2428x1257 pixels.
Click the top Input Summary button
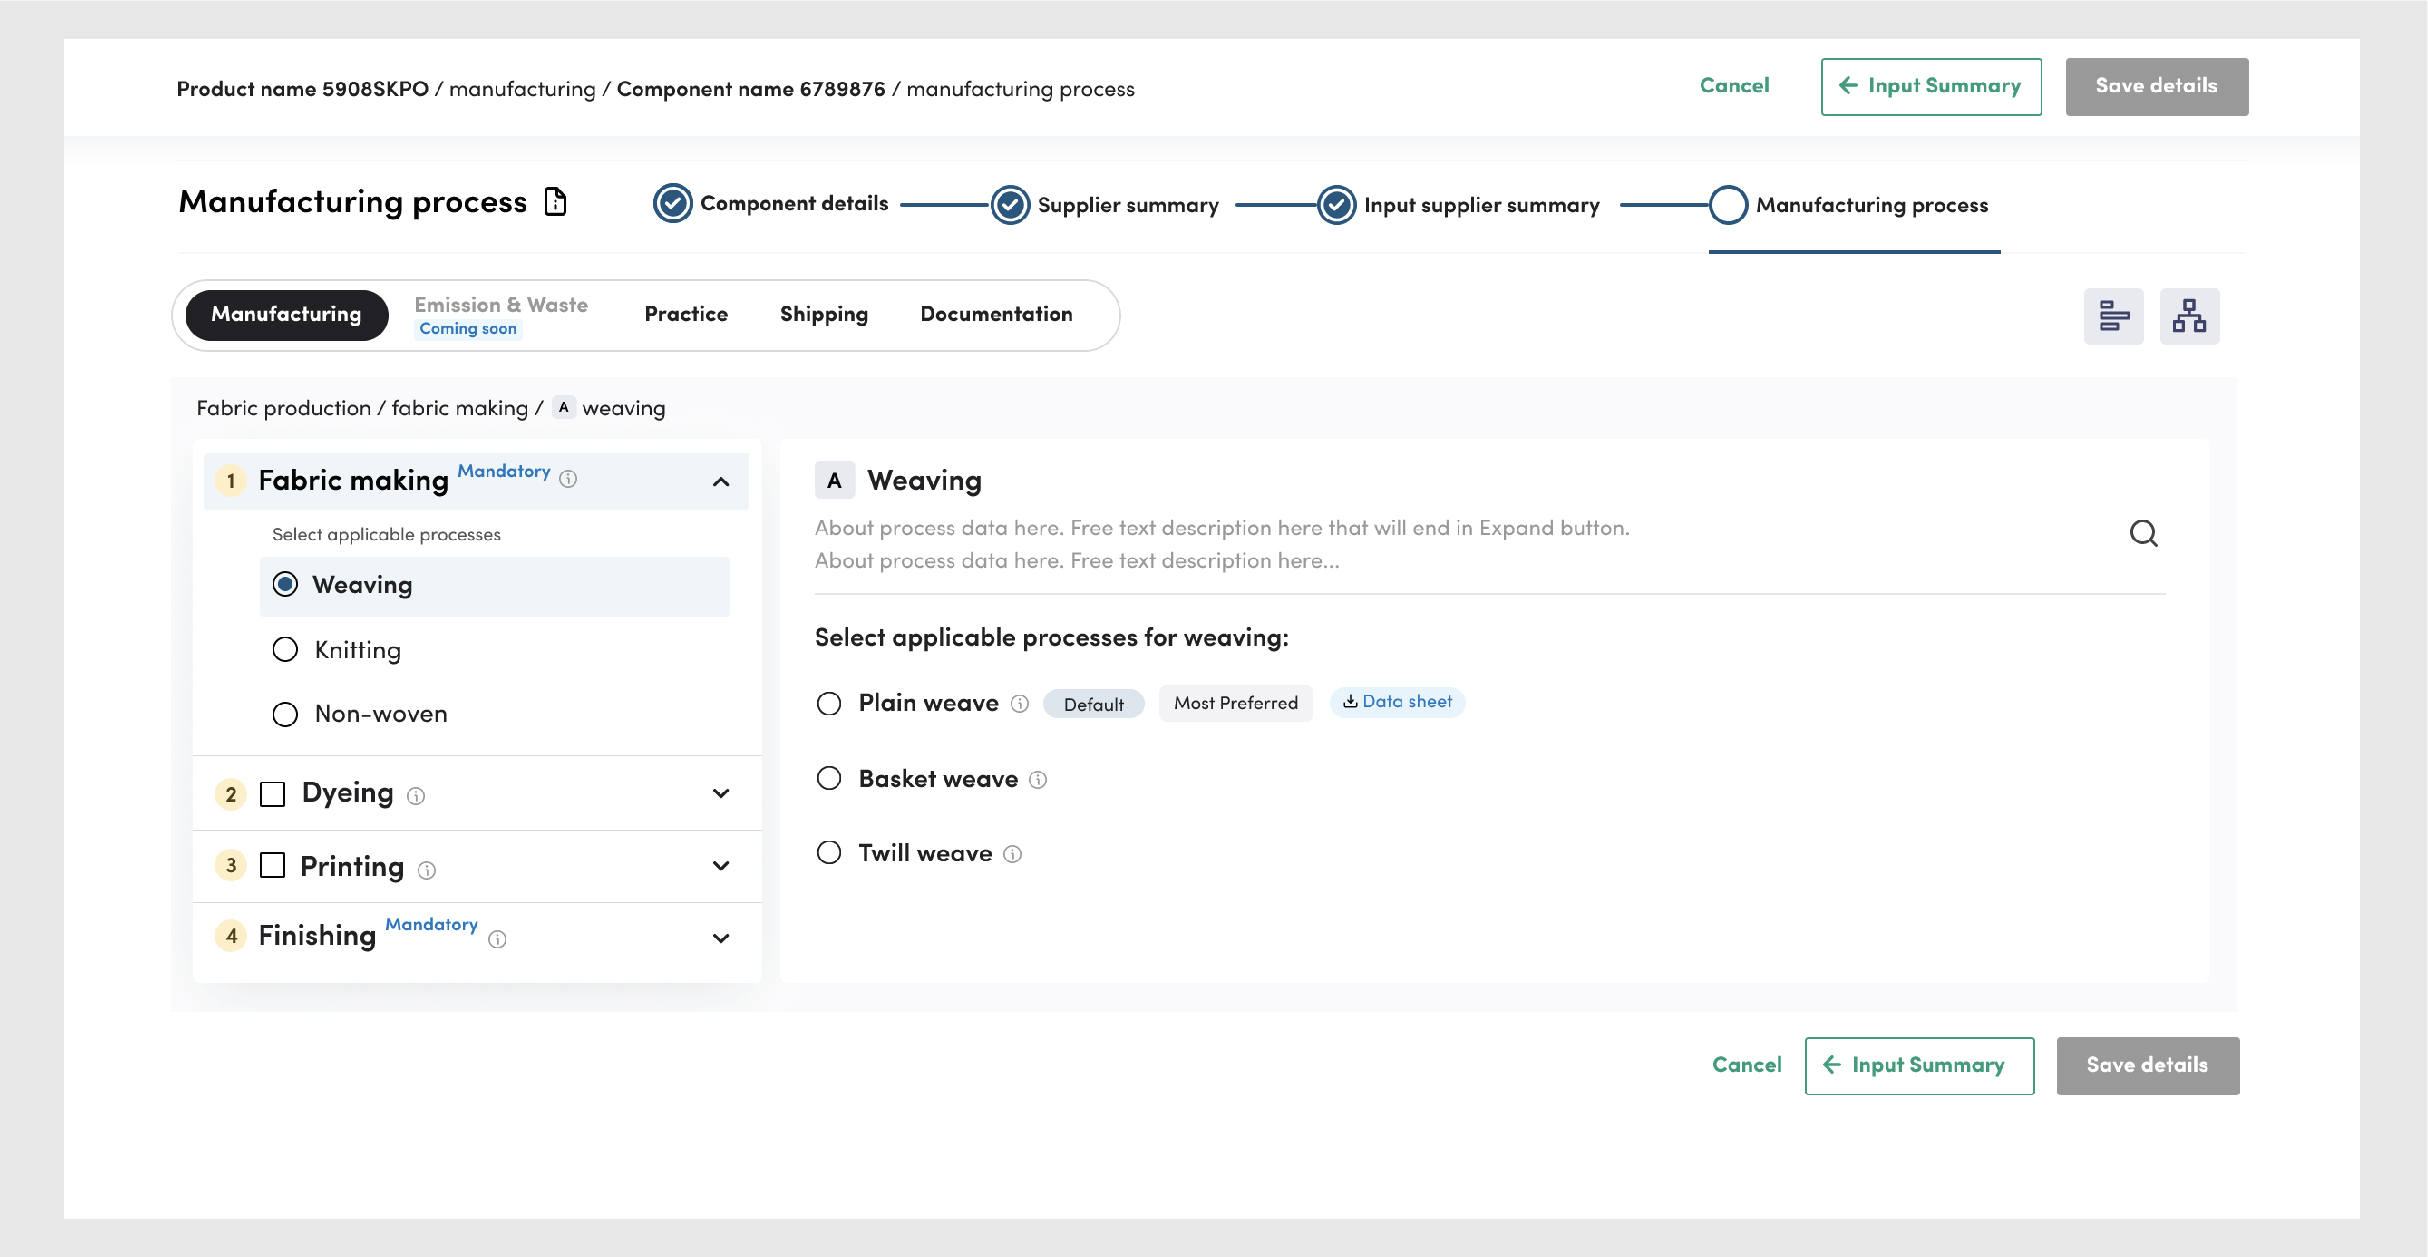[x=1930, y=87]
